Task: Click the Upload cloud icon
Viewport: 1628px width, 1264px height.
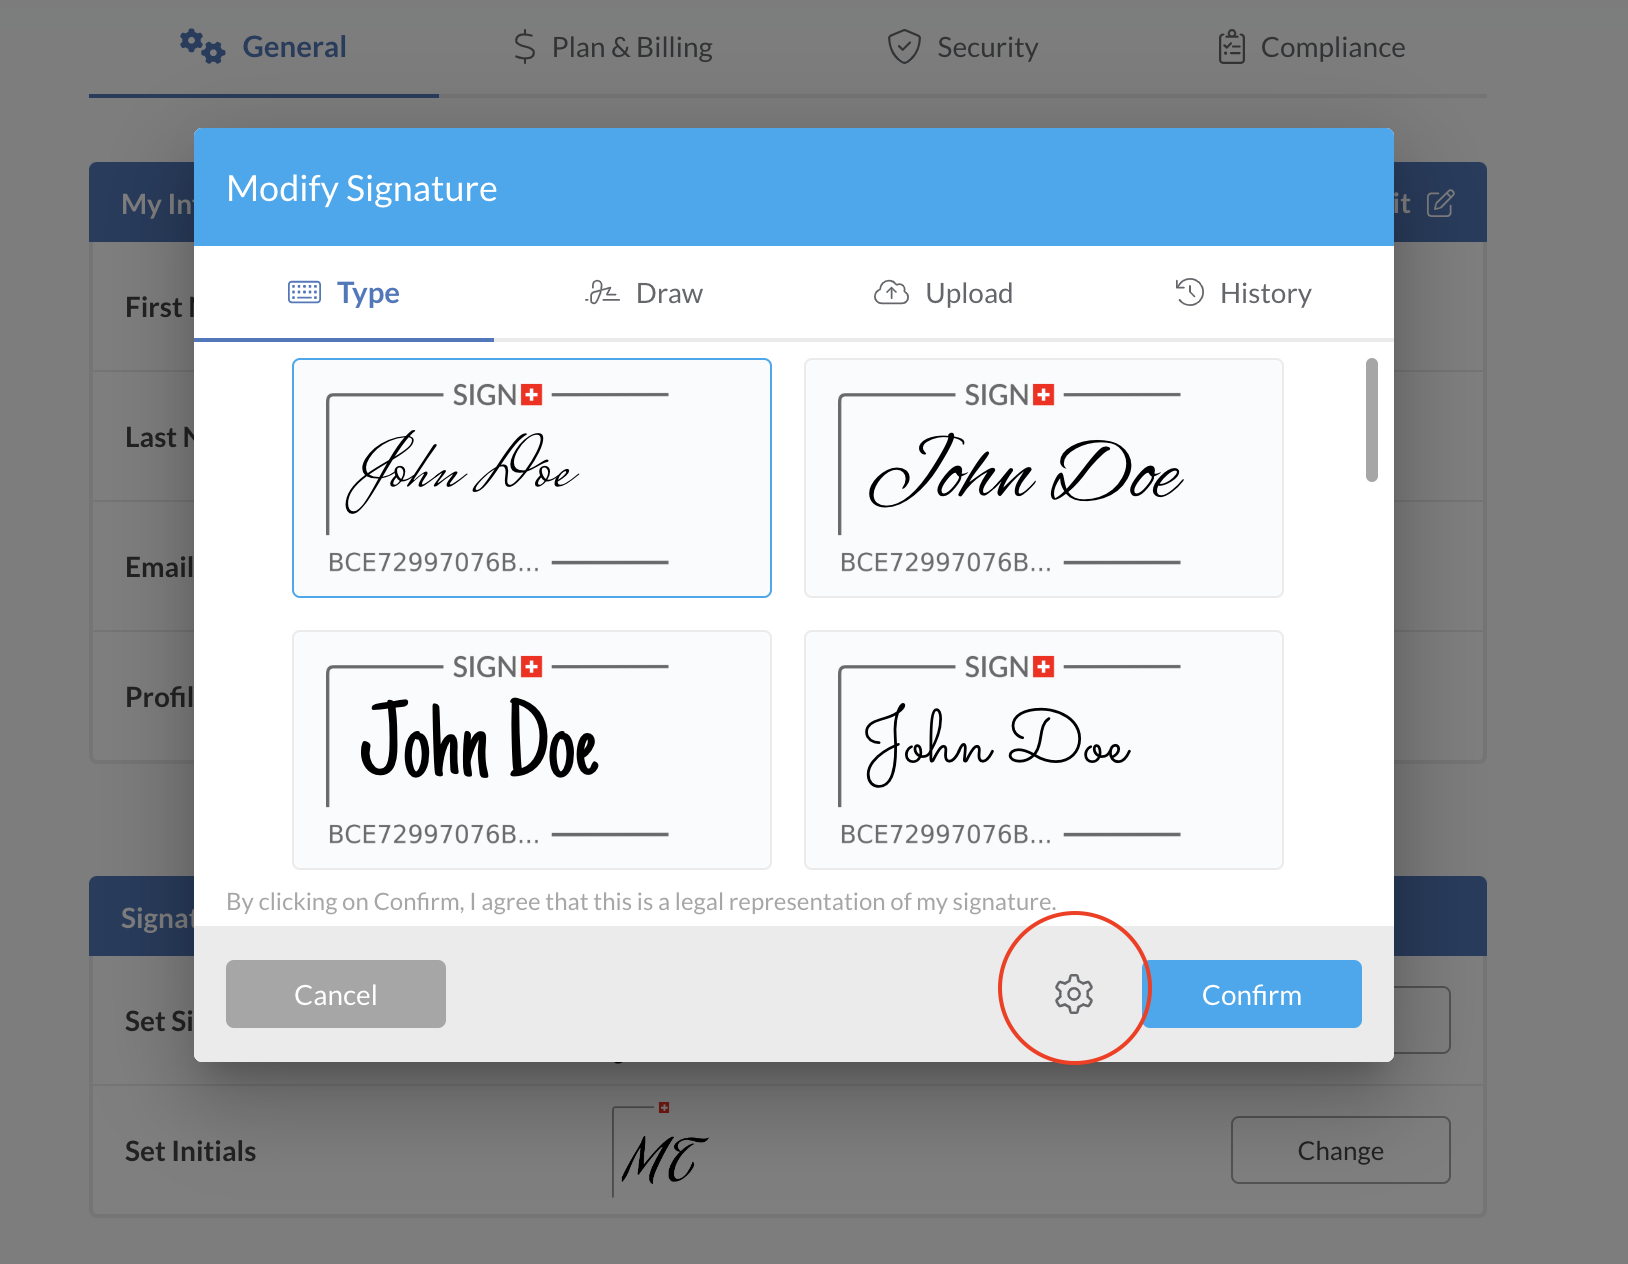Action: [x=891, y=292]
